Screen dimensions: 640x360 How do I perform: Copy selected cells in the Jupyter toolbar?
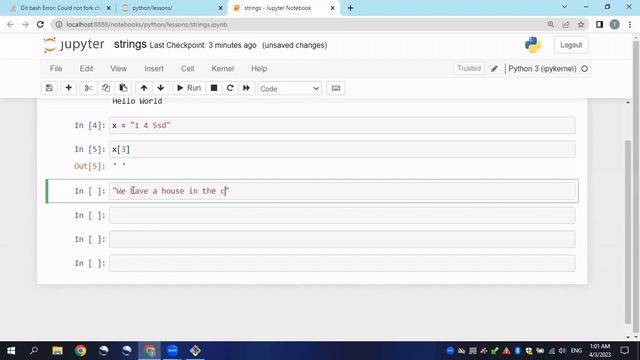106,88
